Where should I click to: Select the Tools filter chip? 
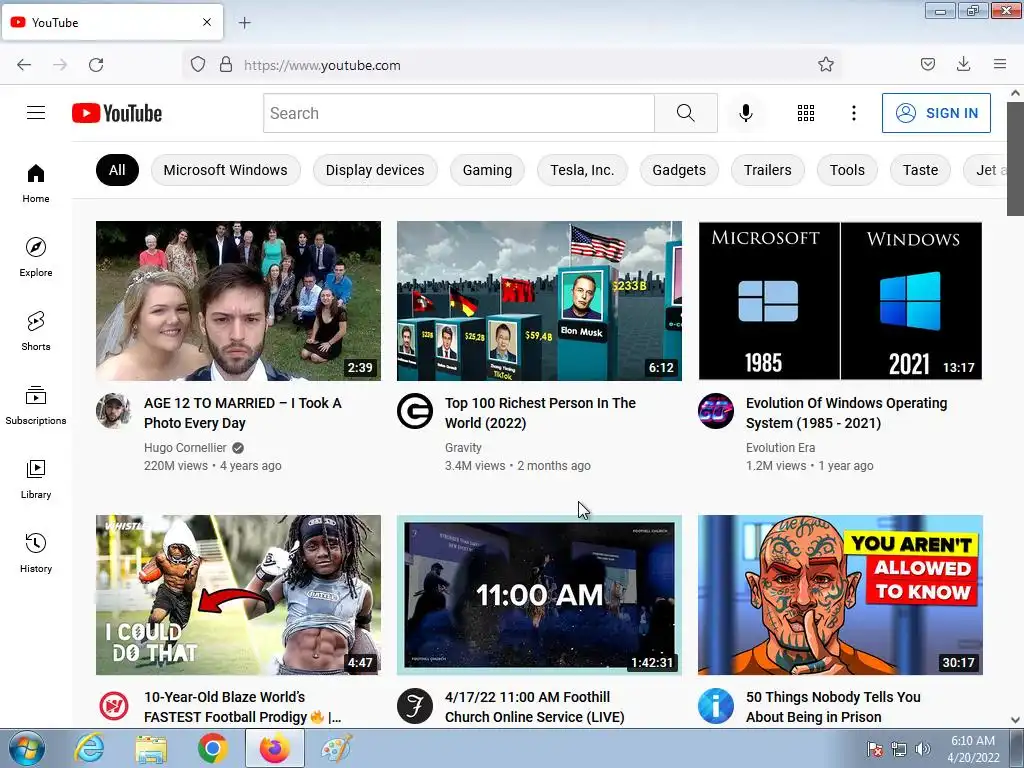point(847,170)
